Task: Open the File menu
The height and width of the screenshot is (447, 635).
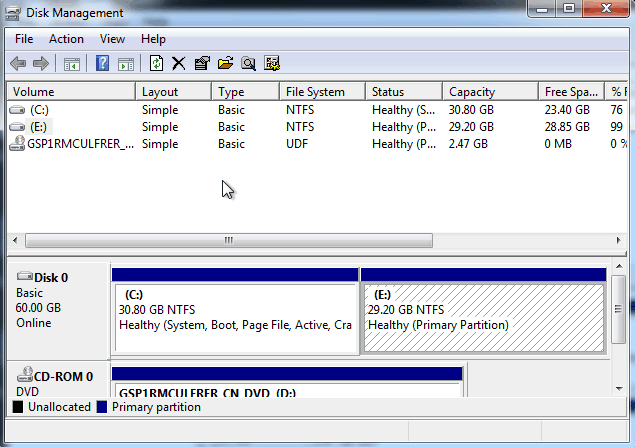Action: pyautogui.click(x=24, y=39)
